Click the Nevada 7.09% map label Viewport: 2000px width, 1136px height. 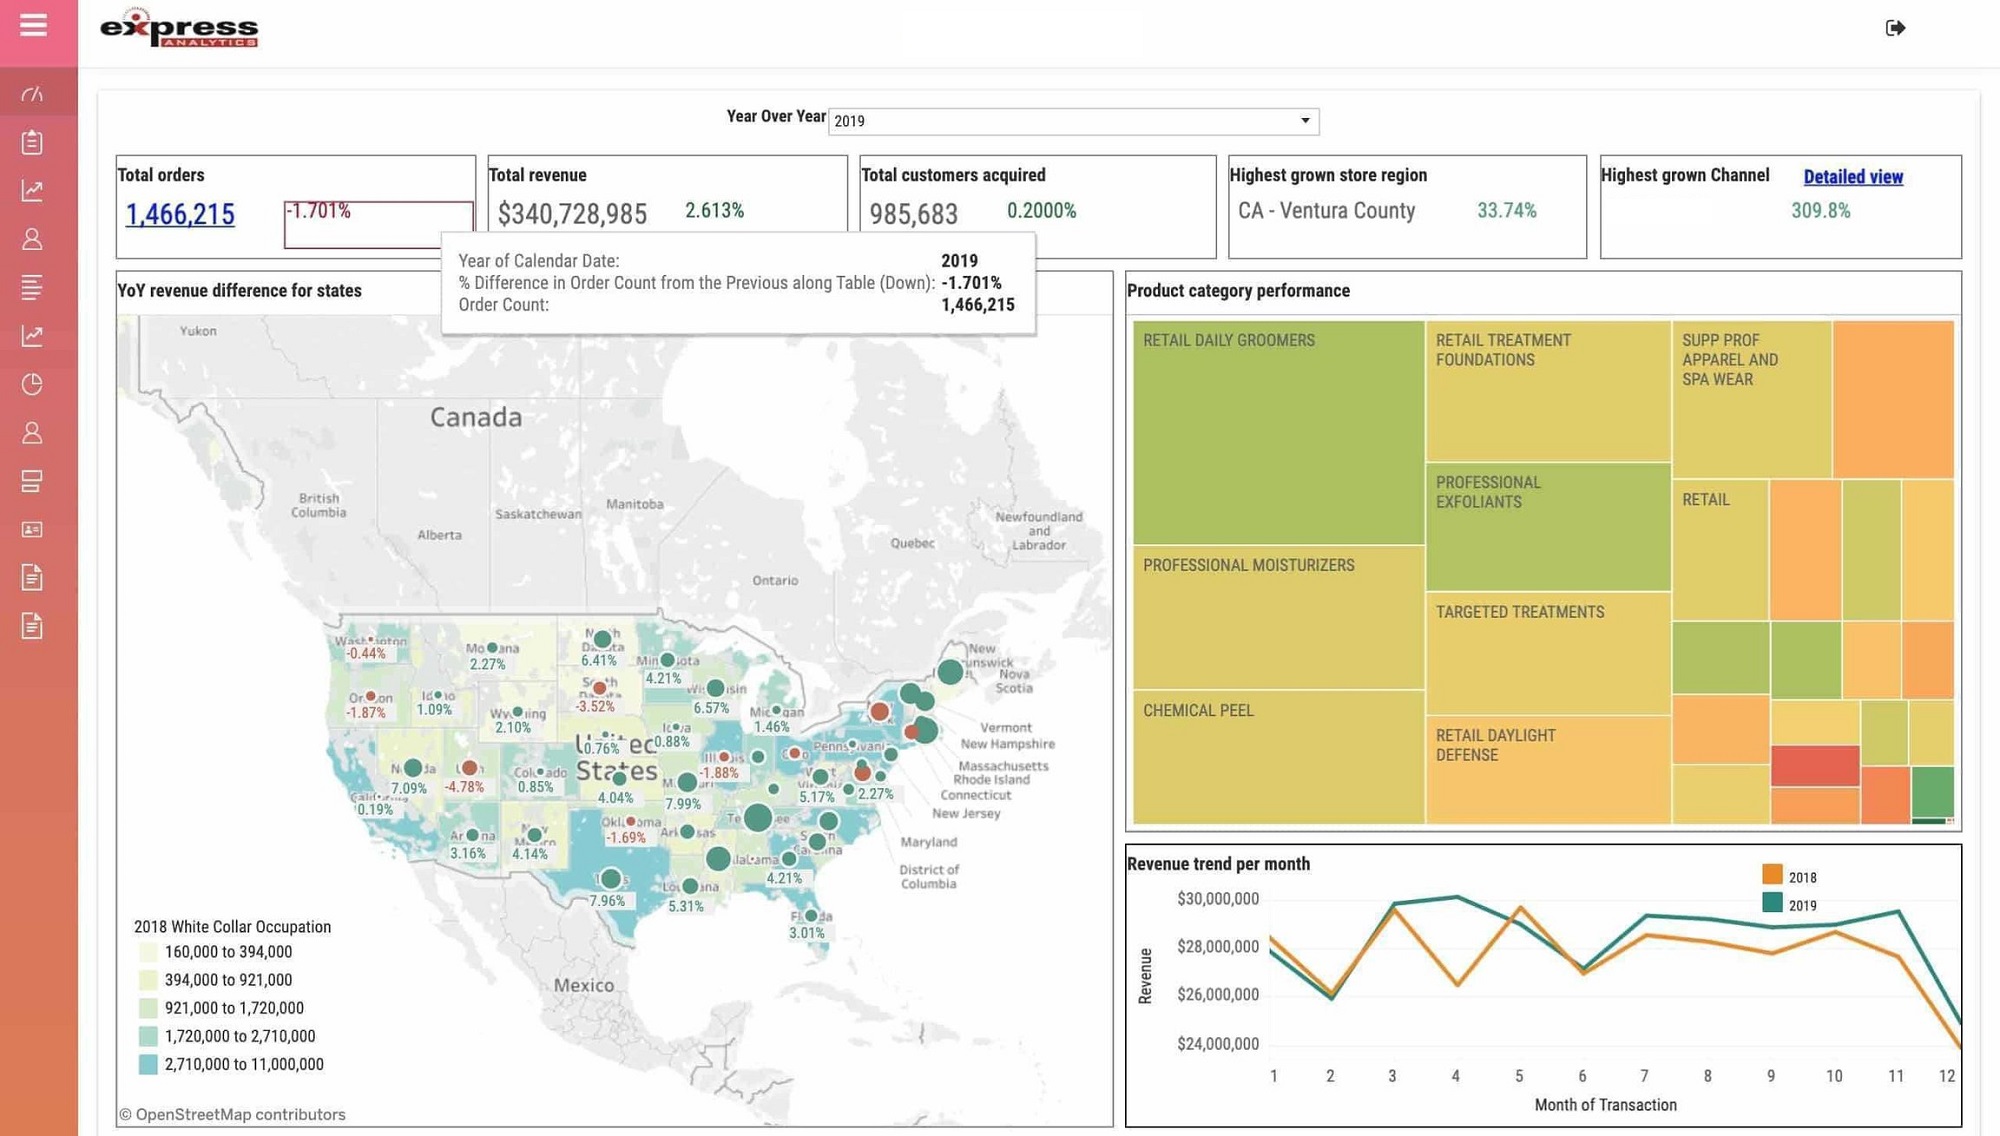[x=408, y=789]
